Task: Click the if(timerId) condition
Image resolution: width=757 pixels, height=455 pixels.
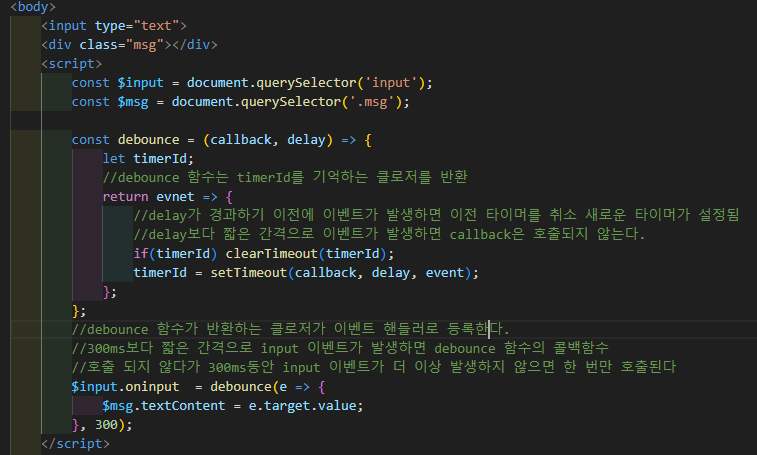Action: tap(175, 254)
